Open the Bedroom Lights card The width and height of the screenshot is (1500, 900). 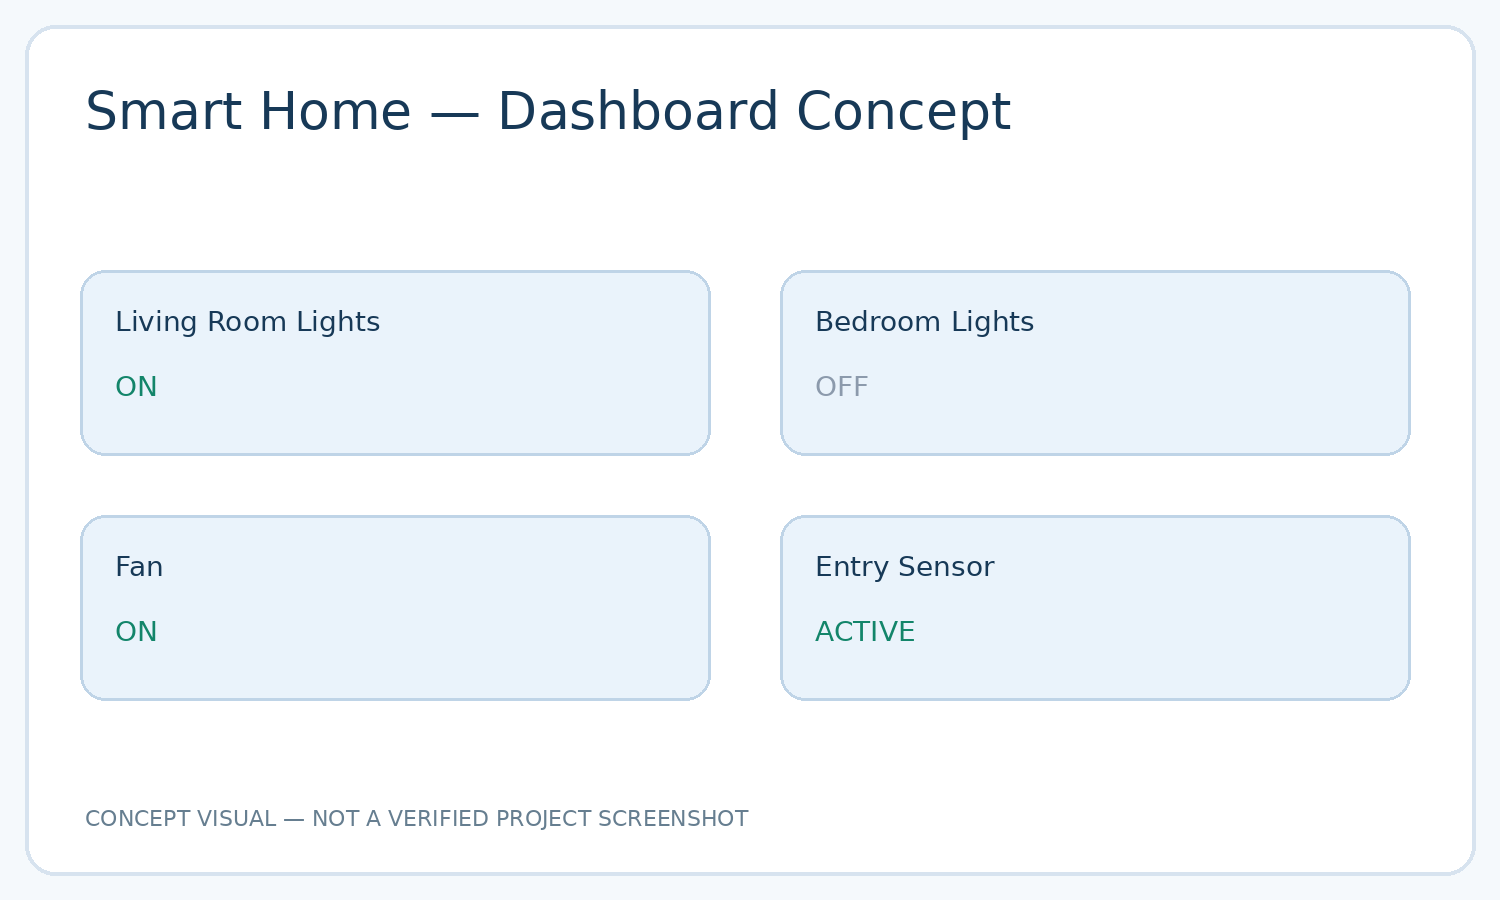click(1095, 363)
